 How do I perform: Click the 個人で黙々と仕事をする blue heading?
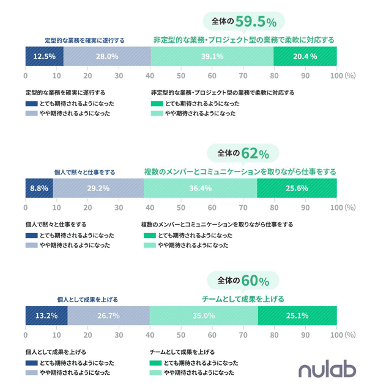pyautogui.click(x=85, y=172)
